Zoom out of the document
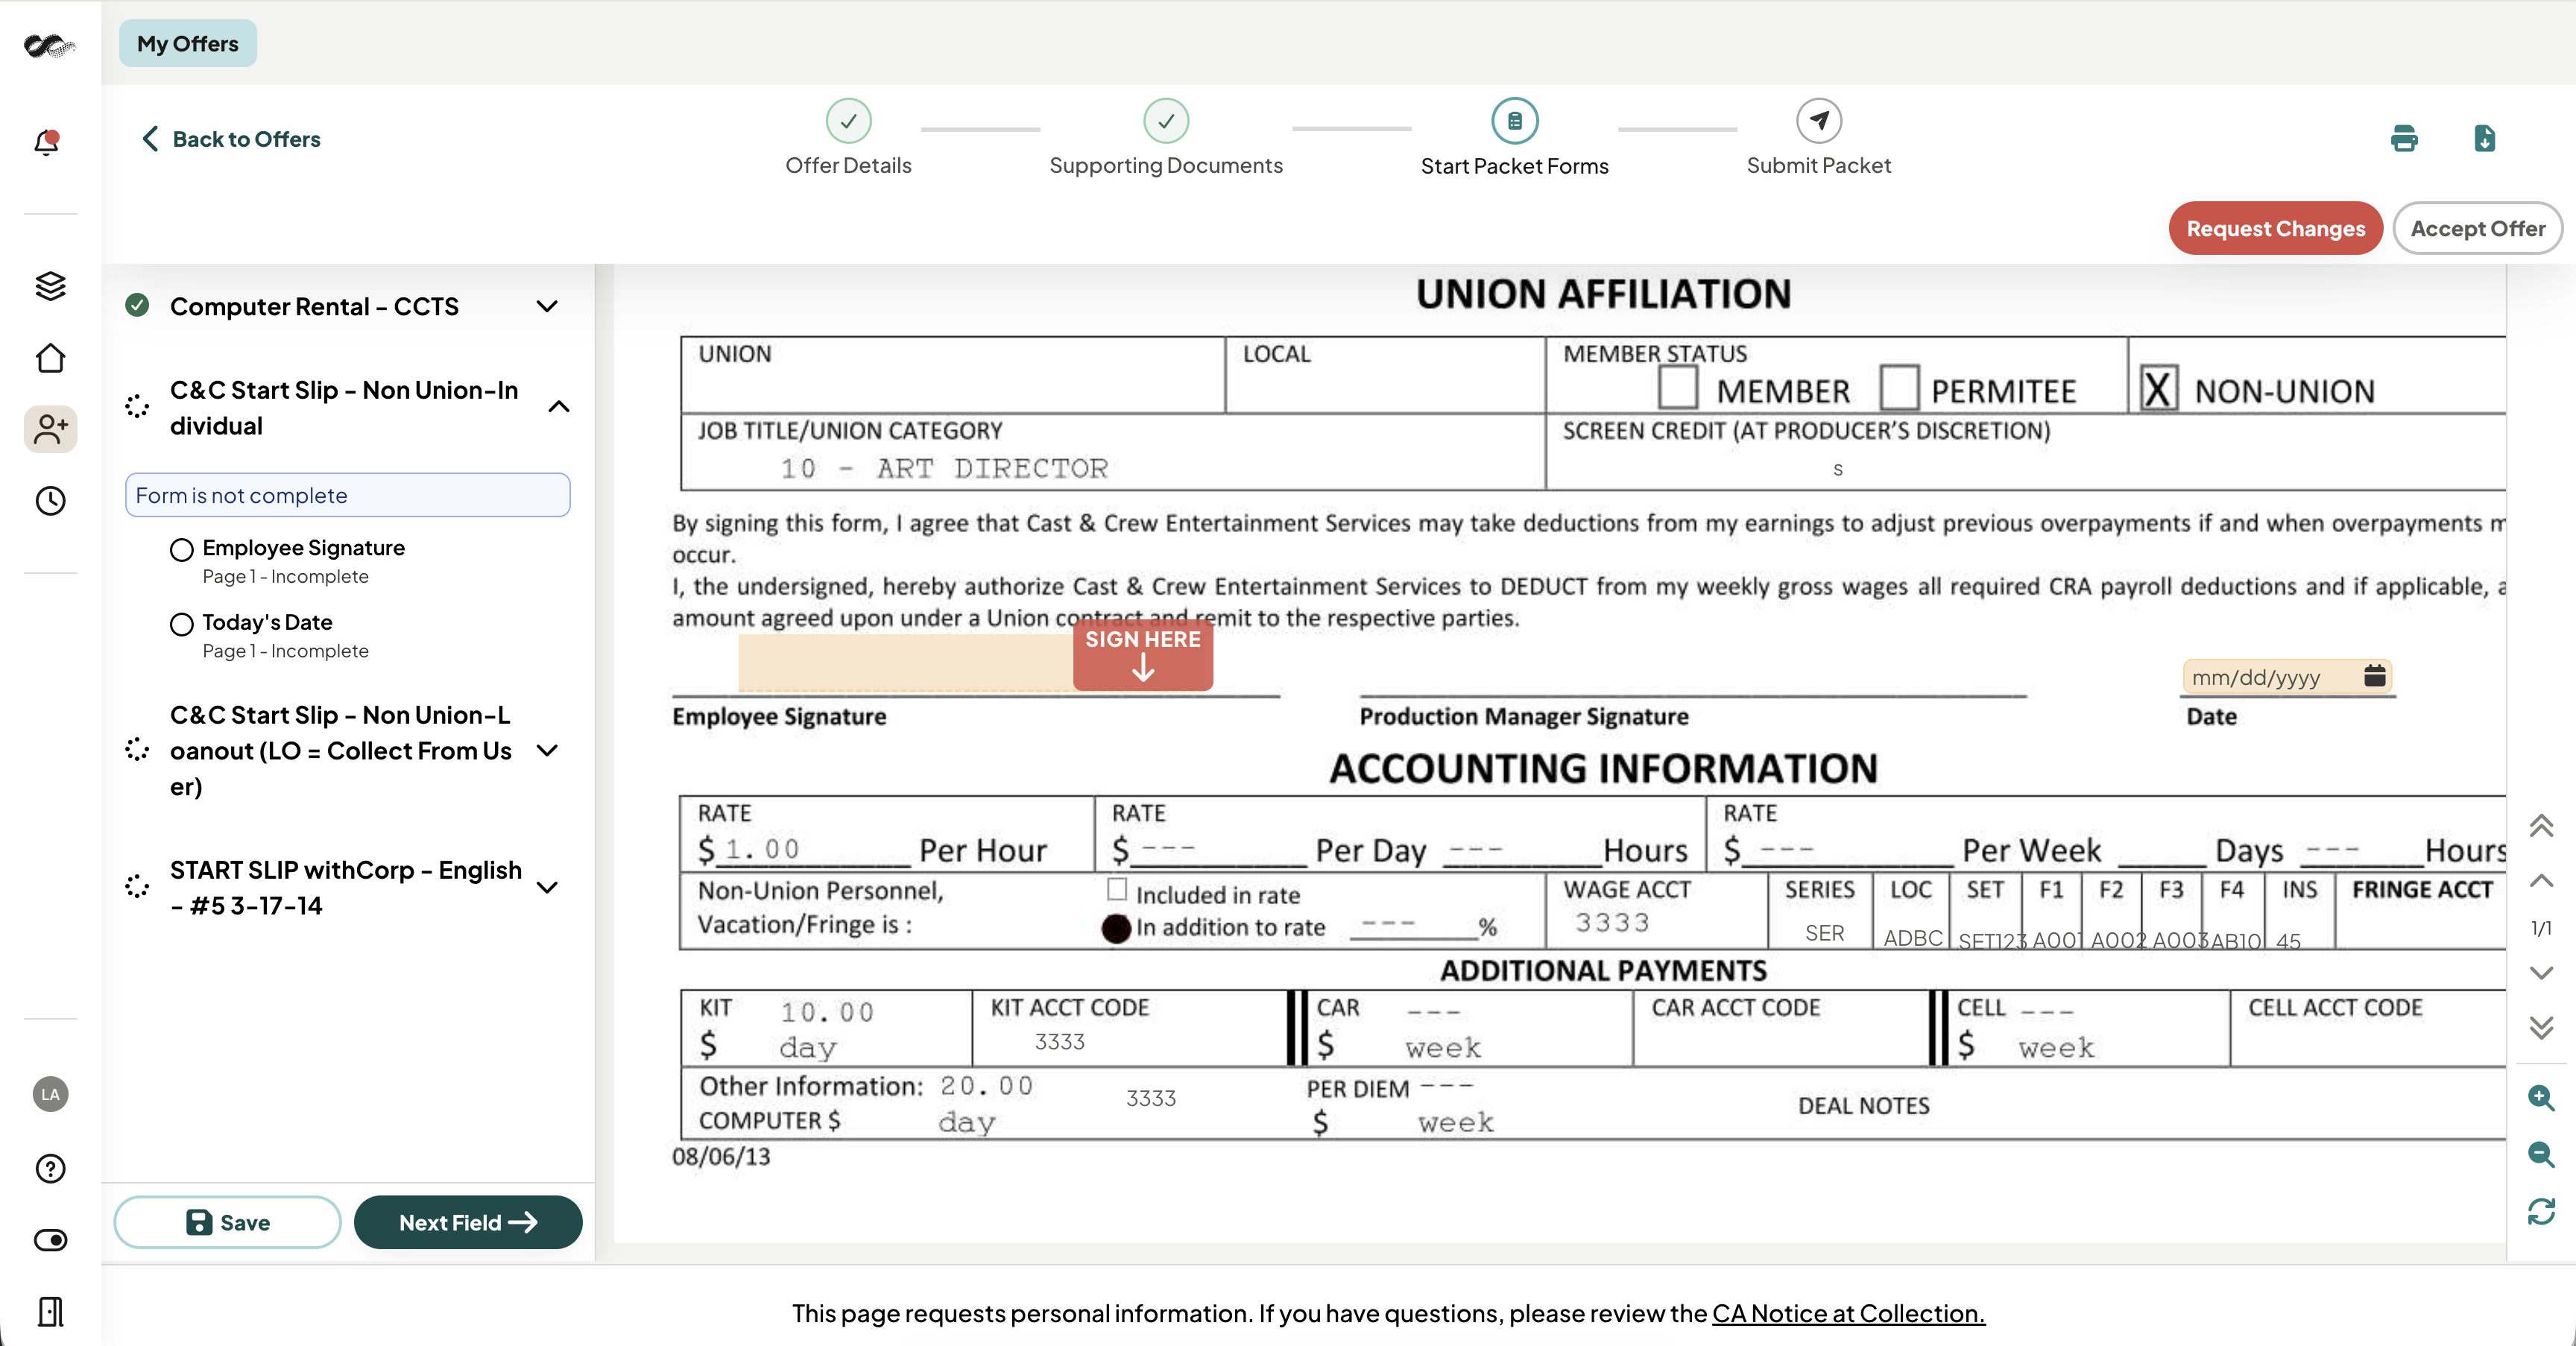The image size is (2576, 1346). pyautogui.click(x=2541, y=1154)
